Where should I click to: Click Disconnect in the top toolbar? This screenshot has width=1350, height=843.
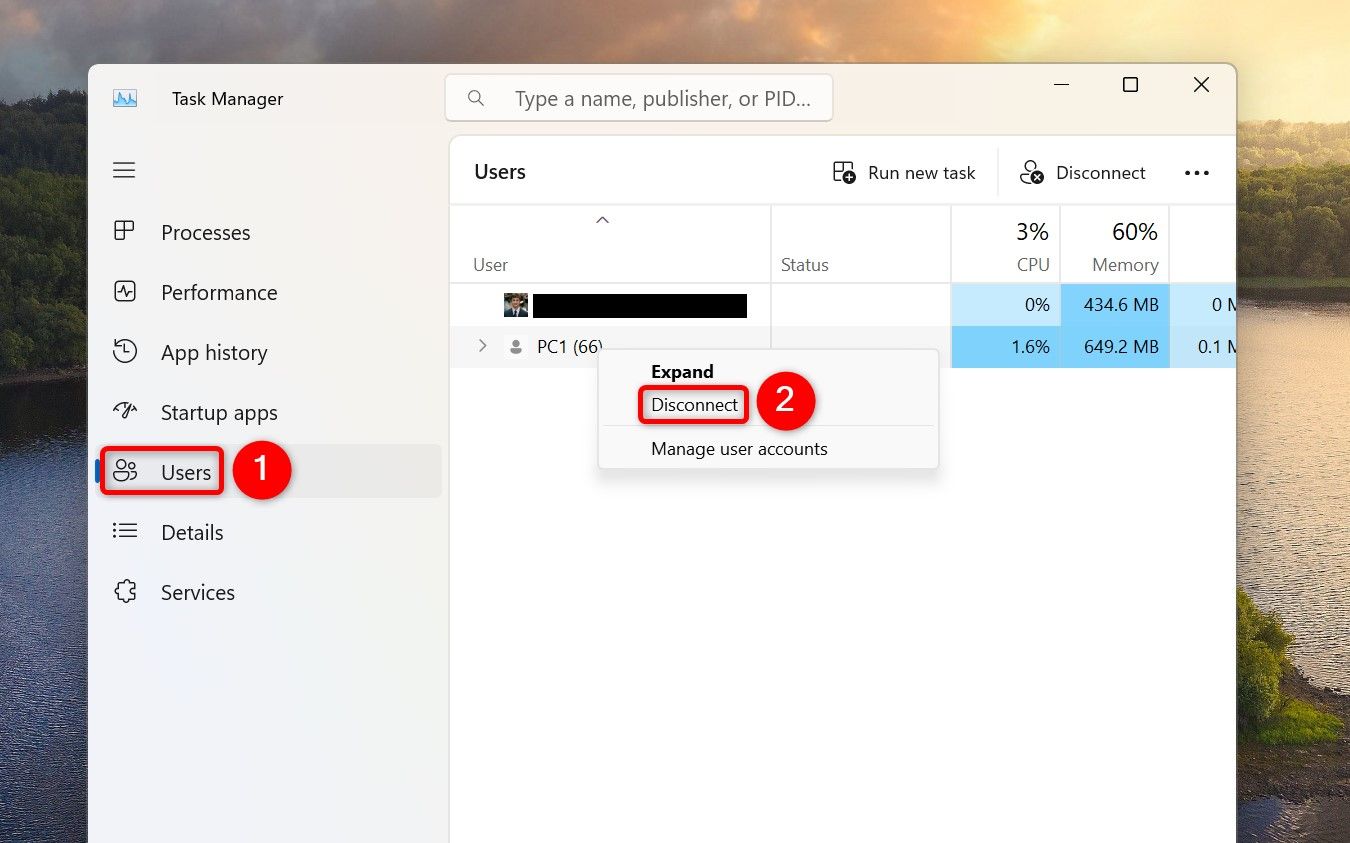[x=1083, y=172]
